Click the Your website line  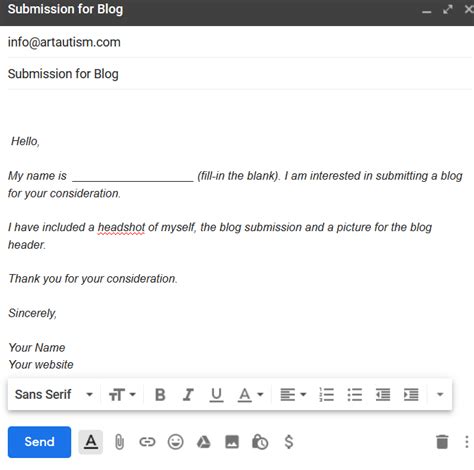tap(41, 365)
